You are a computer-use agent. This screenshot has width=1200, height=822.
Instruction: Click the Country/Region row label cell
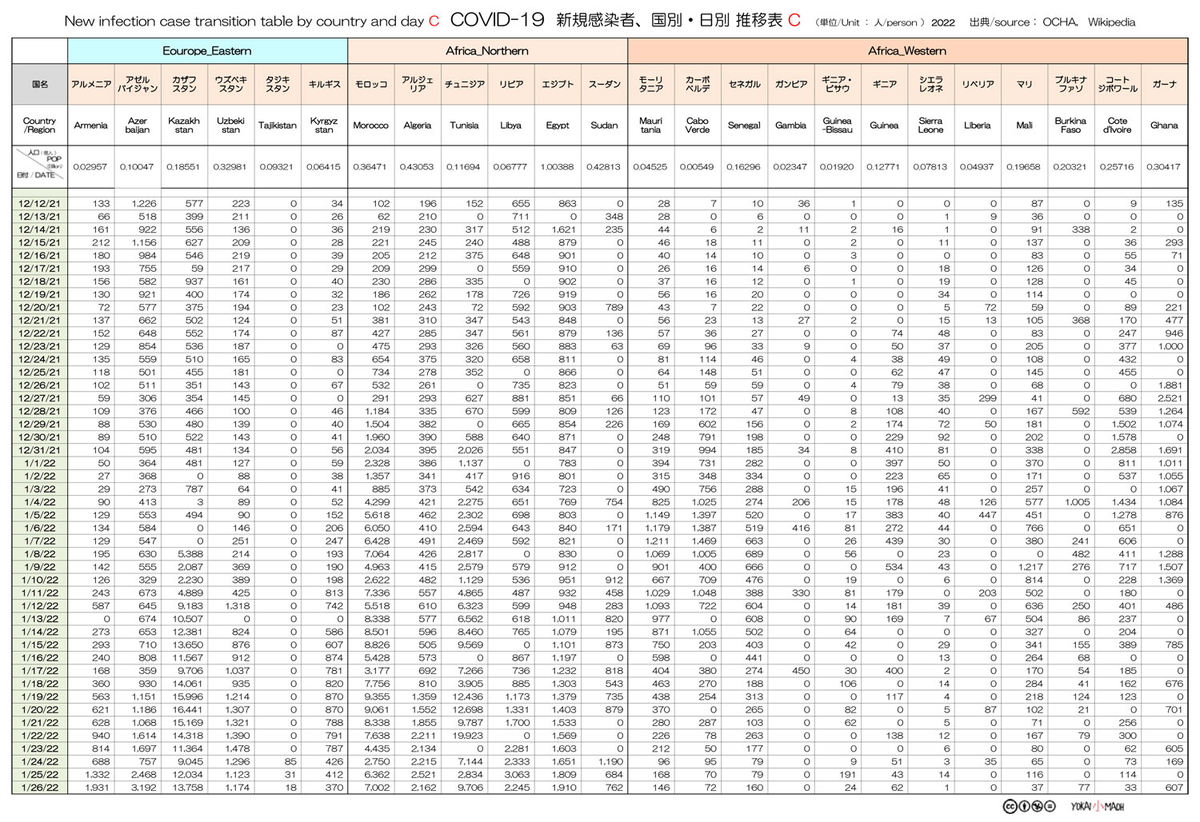tap(41, 125)
